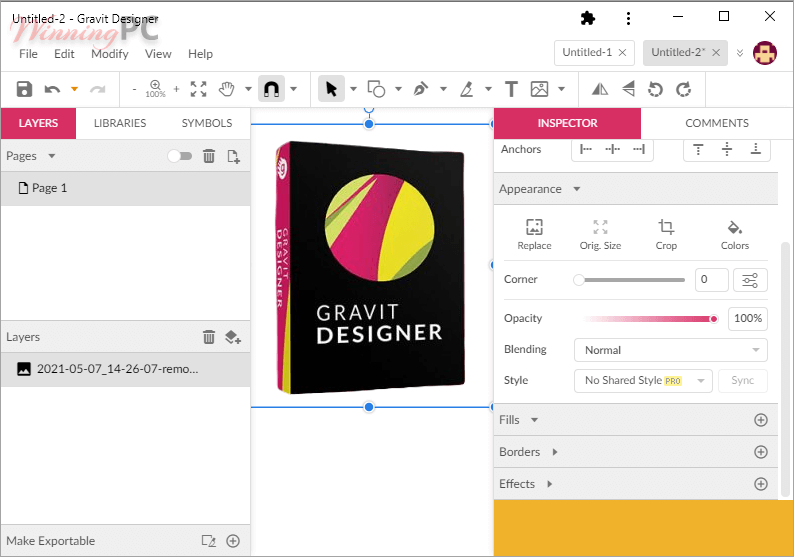Open the Pan tool dropdown arrow
Image resolution: width=794 pixels, height=557 pixels.
click(x=248, y=90)
